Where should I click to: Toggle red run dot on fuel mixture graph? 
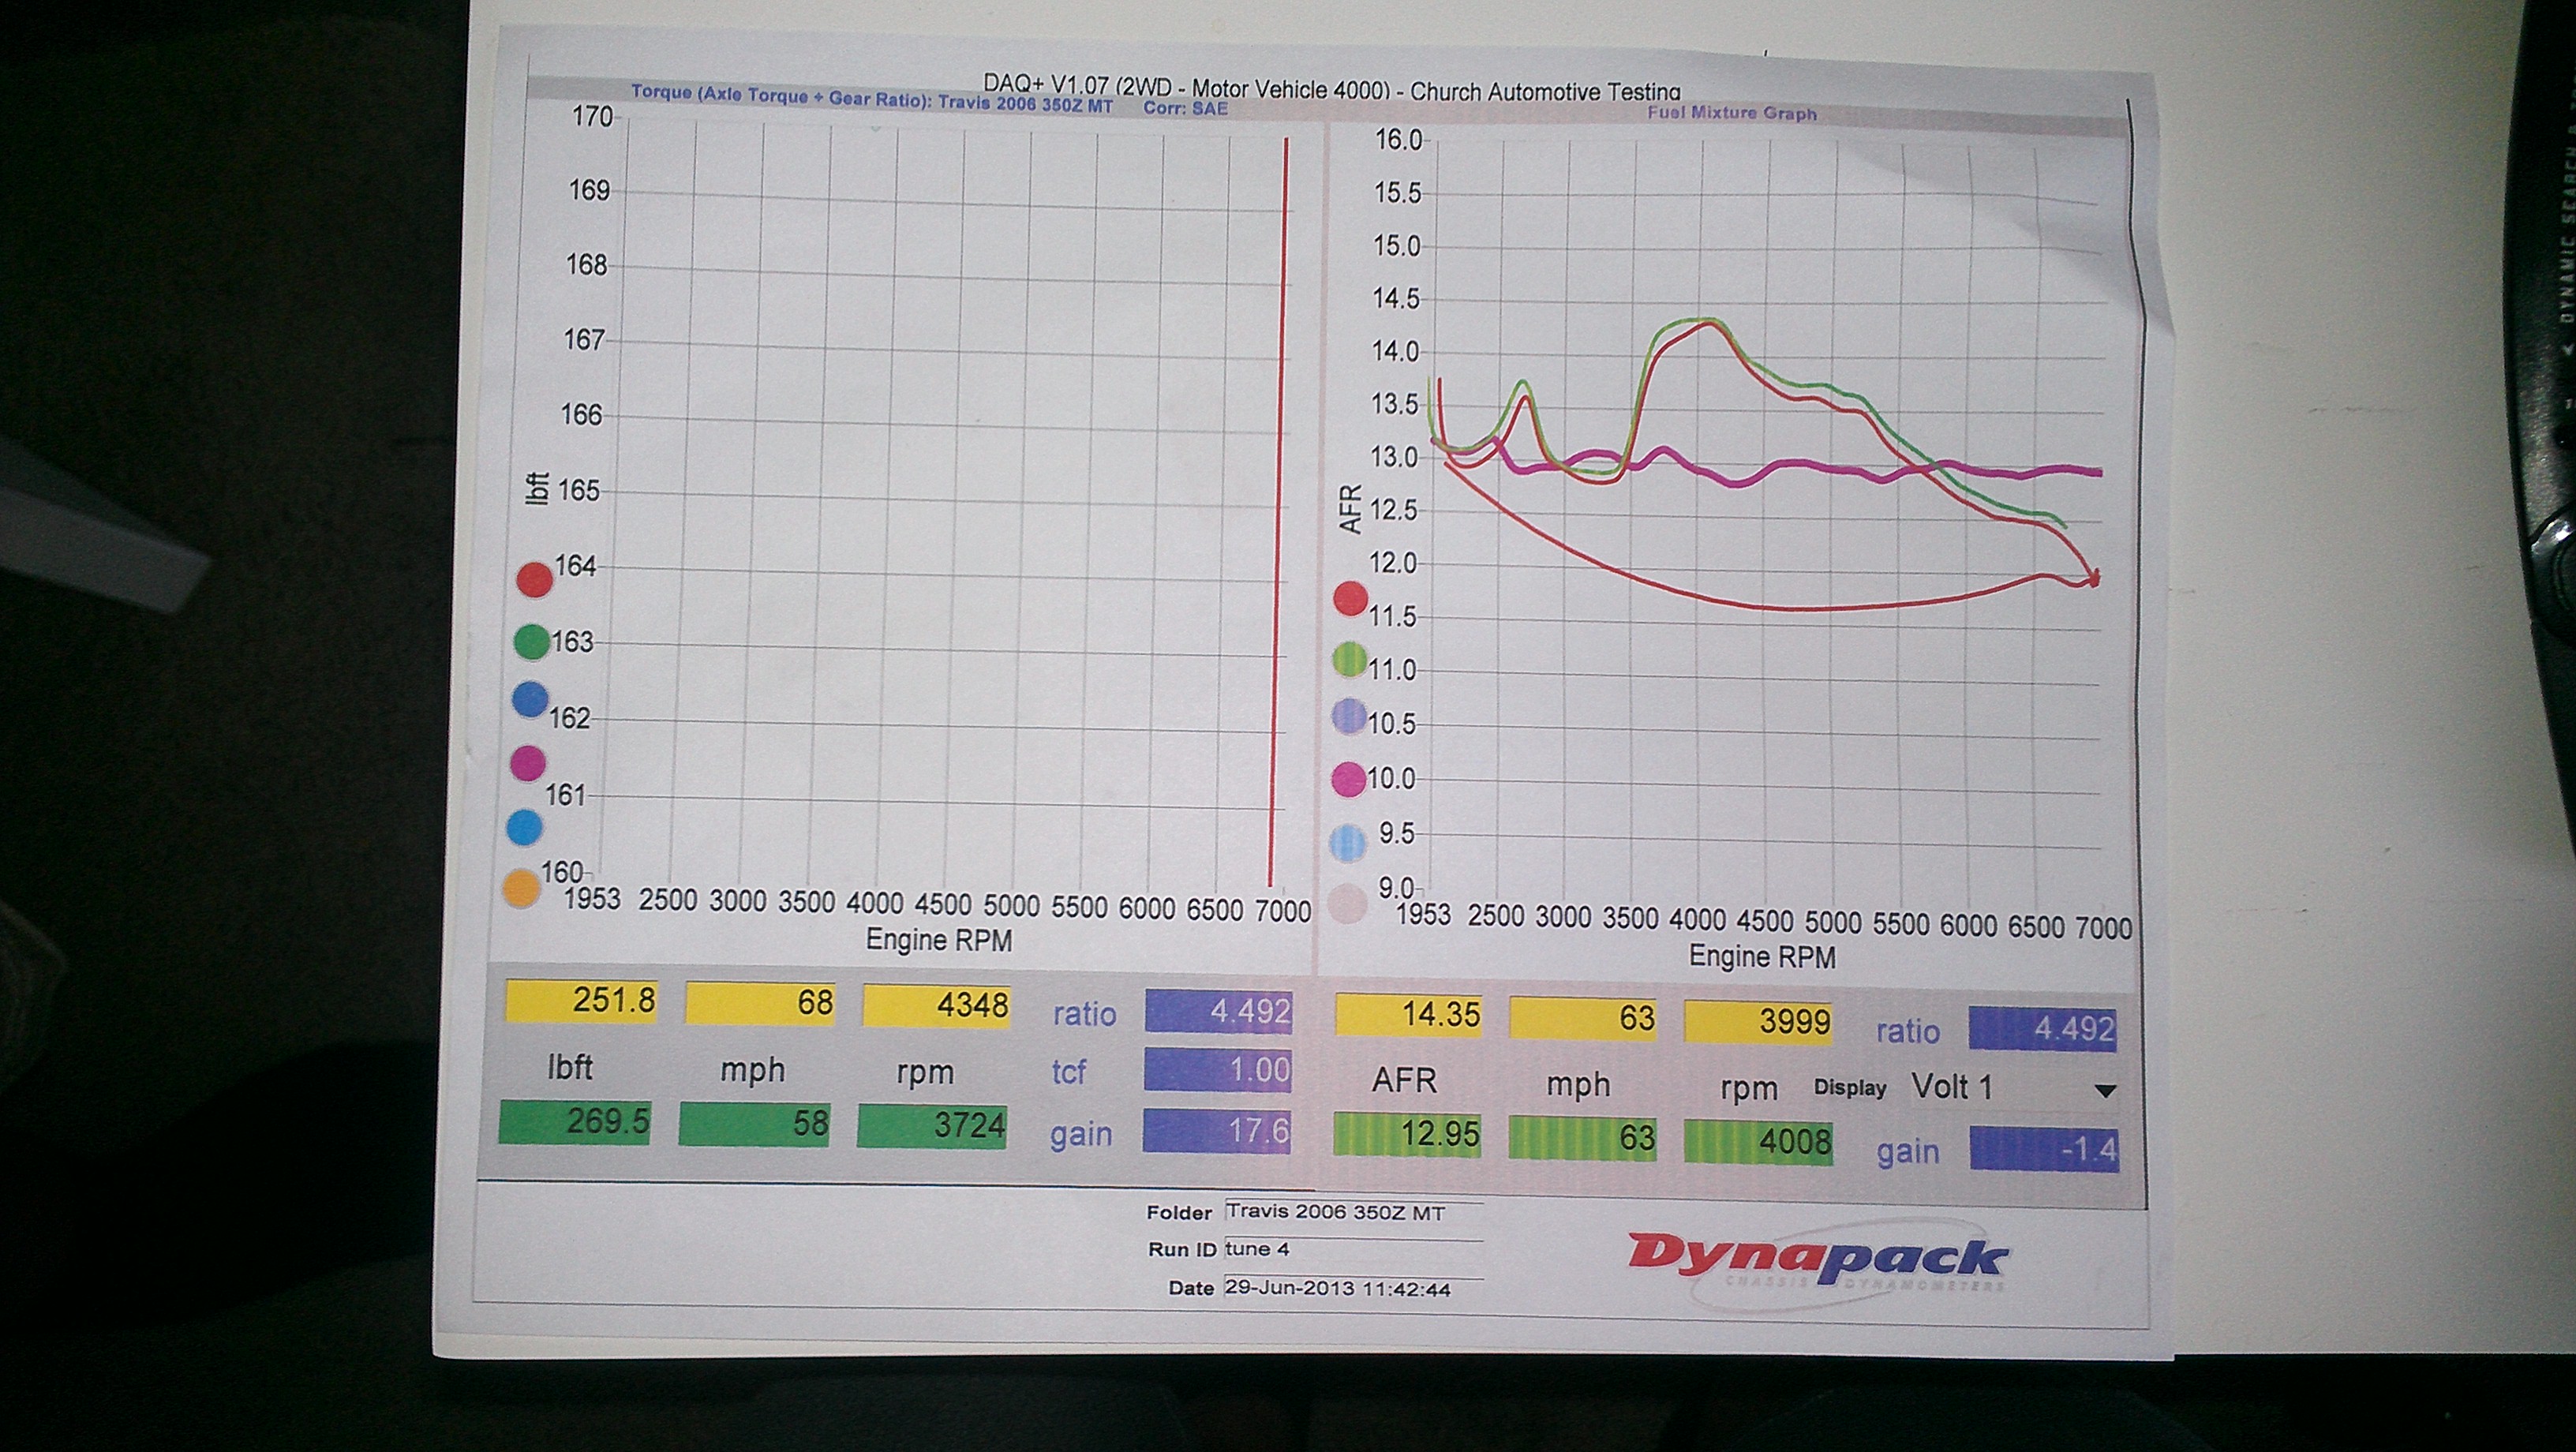[x=1350, y=599]
